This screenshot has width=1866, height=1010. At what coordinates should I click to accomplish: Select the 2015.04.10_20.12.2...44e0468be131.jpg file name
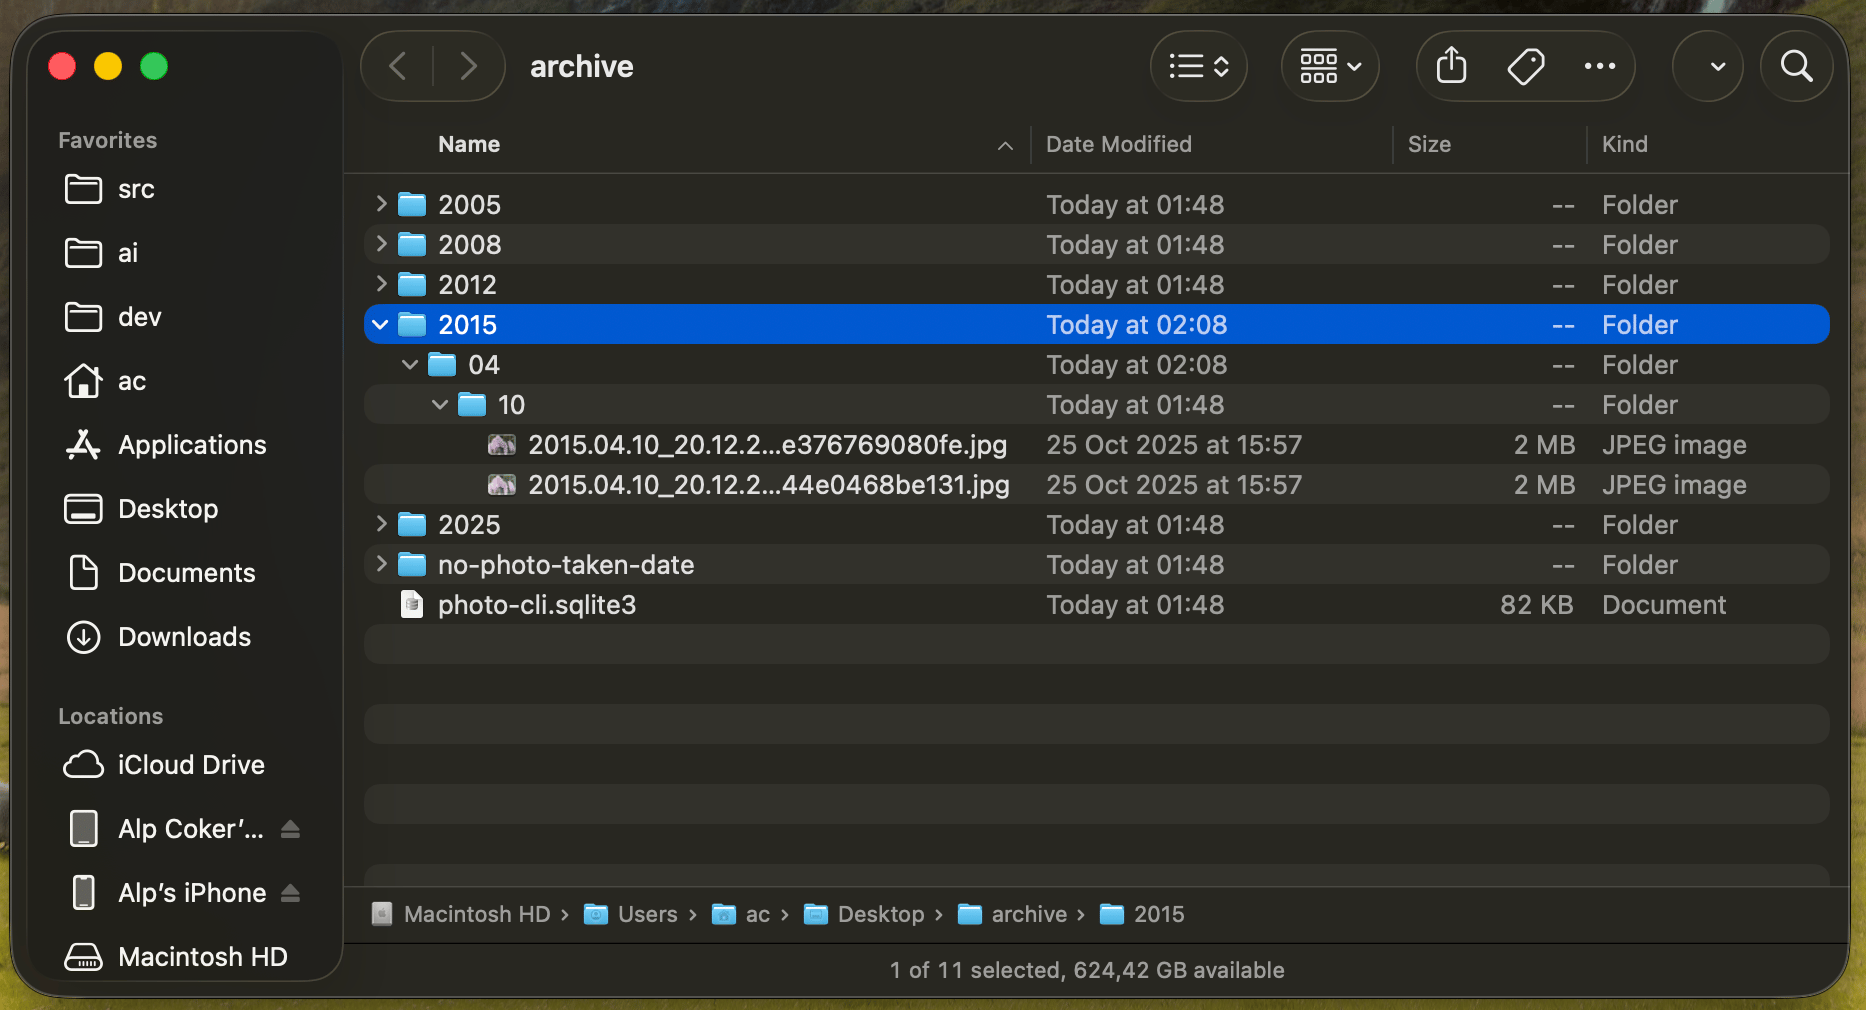769,484
